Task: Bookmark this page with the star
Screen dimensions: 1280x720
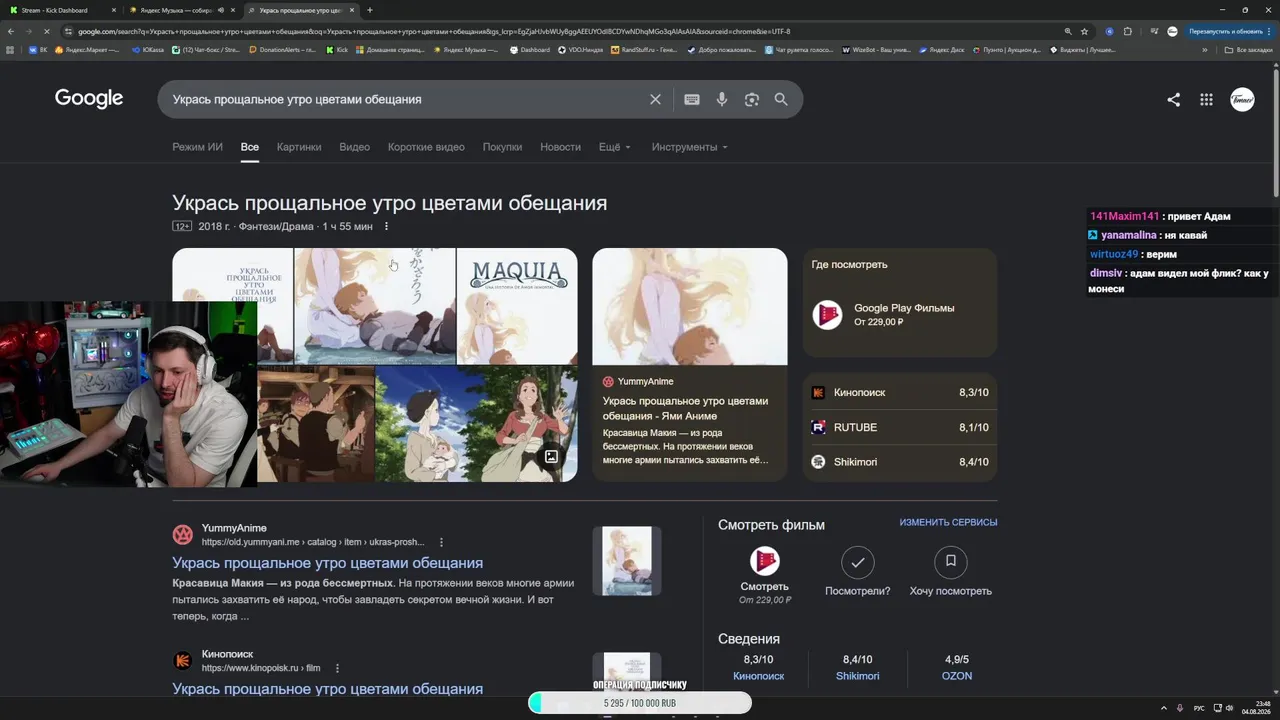Action: coord(1084,32)
